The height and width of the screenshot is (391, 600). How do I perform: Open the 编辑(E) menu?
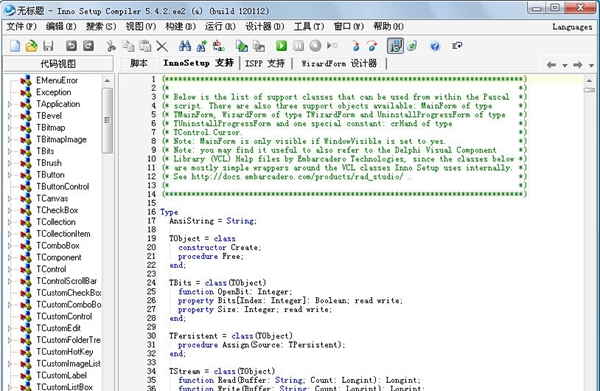tap(61, 26)
